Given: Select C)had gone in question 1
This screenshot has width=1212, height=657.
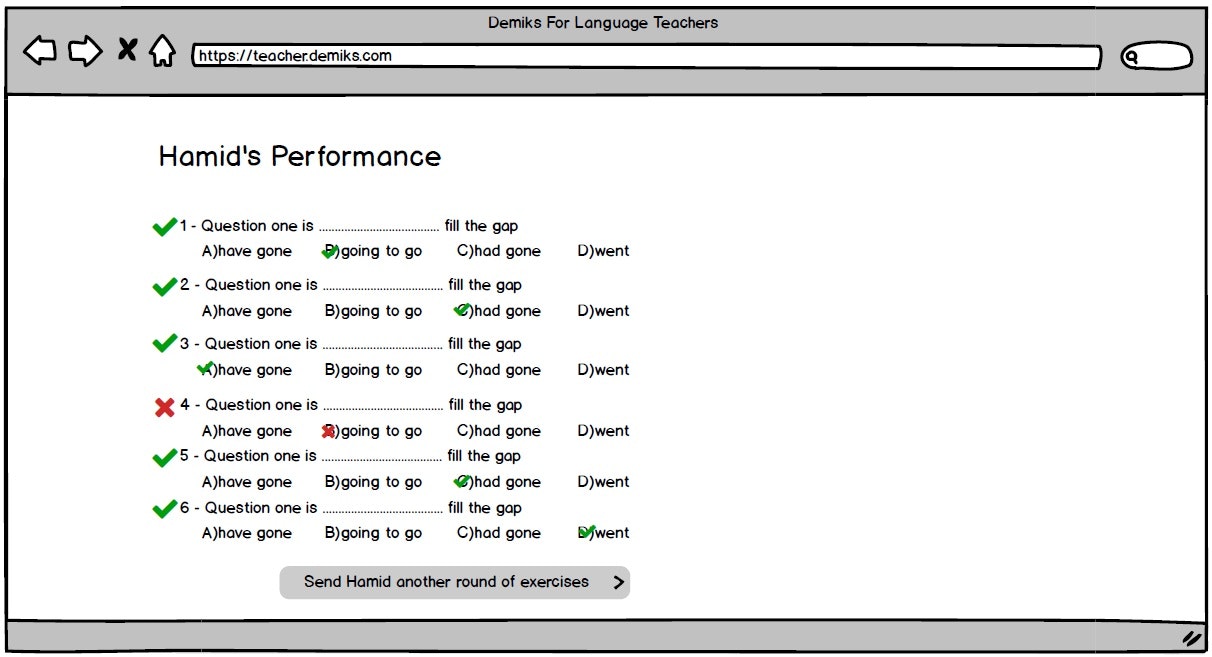Looking at the screenshot, I should click(499, 251).
